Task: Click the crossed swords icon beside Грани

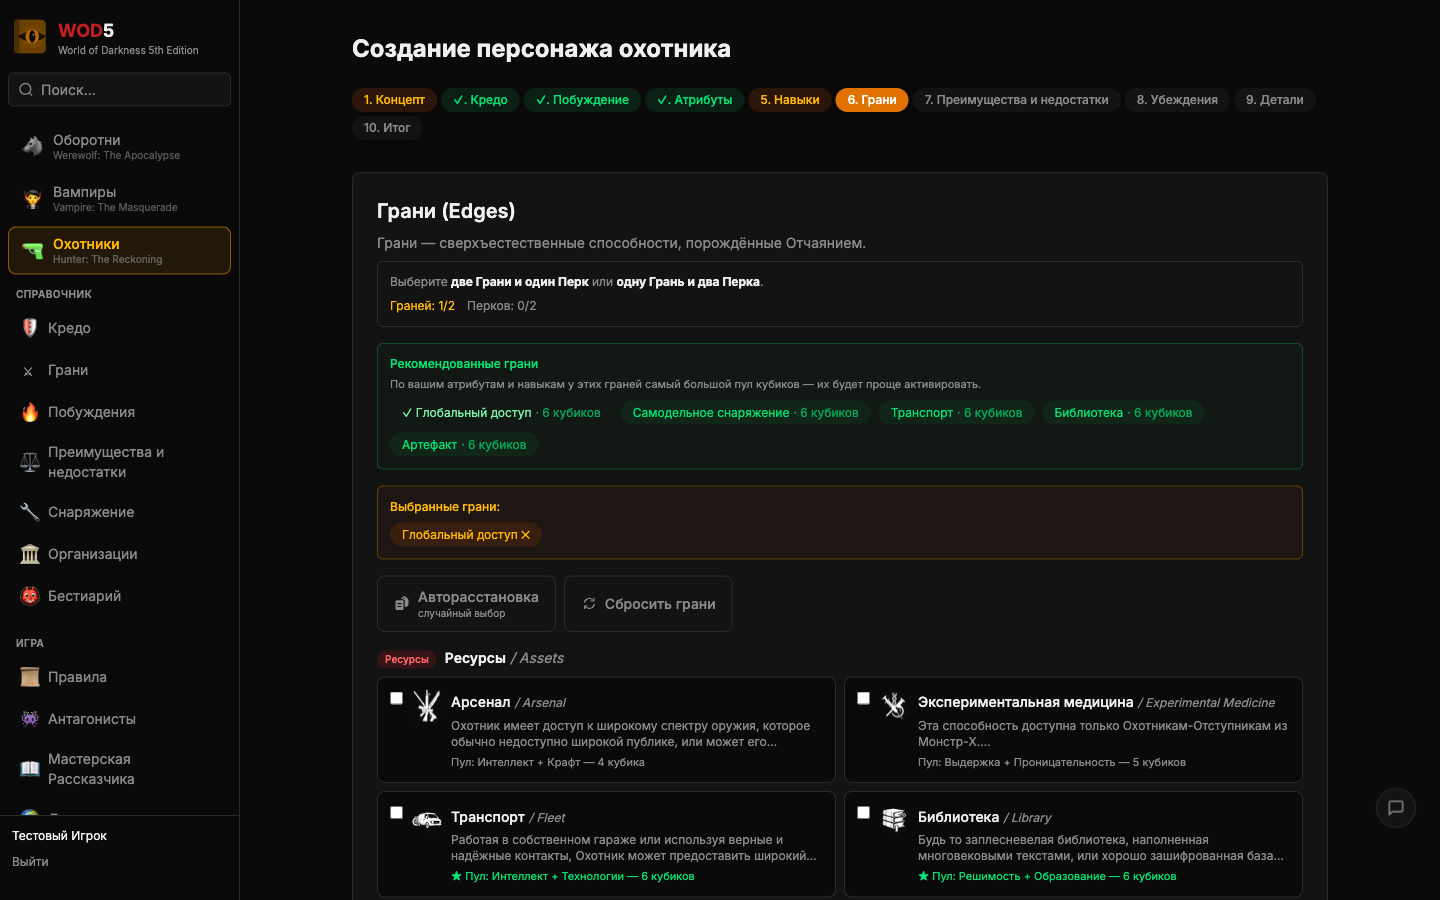Action: (28, 371)
